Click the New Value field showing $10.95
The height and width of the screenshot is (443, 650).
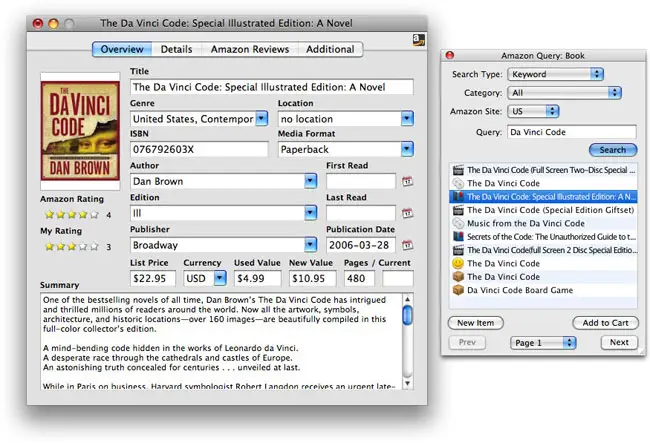313,278
